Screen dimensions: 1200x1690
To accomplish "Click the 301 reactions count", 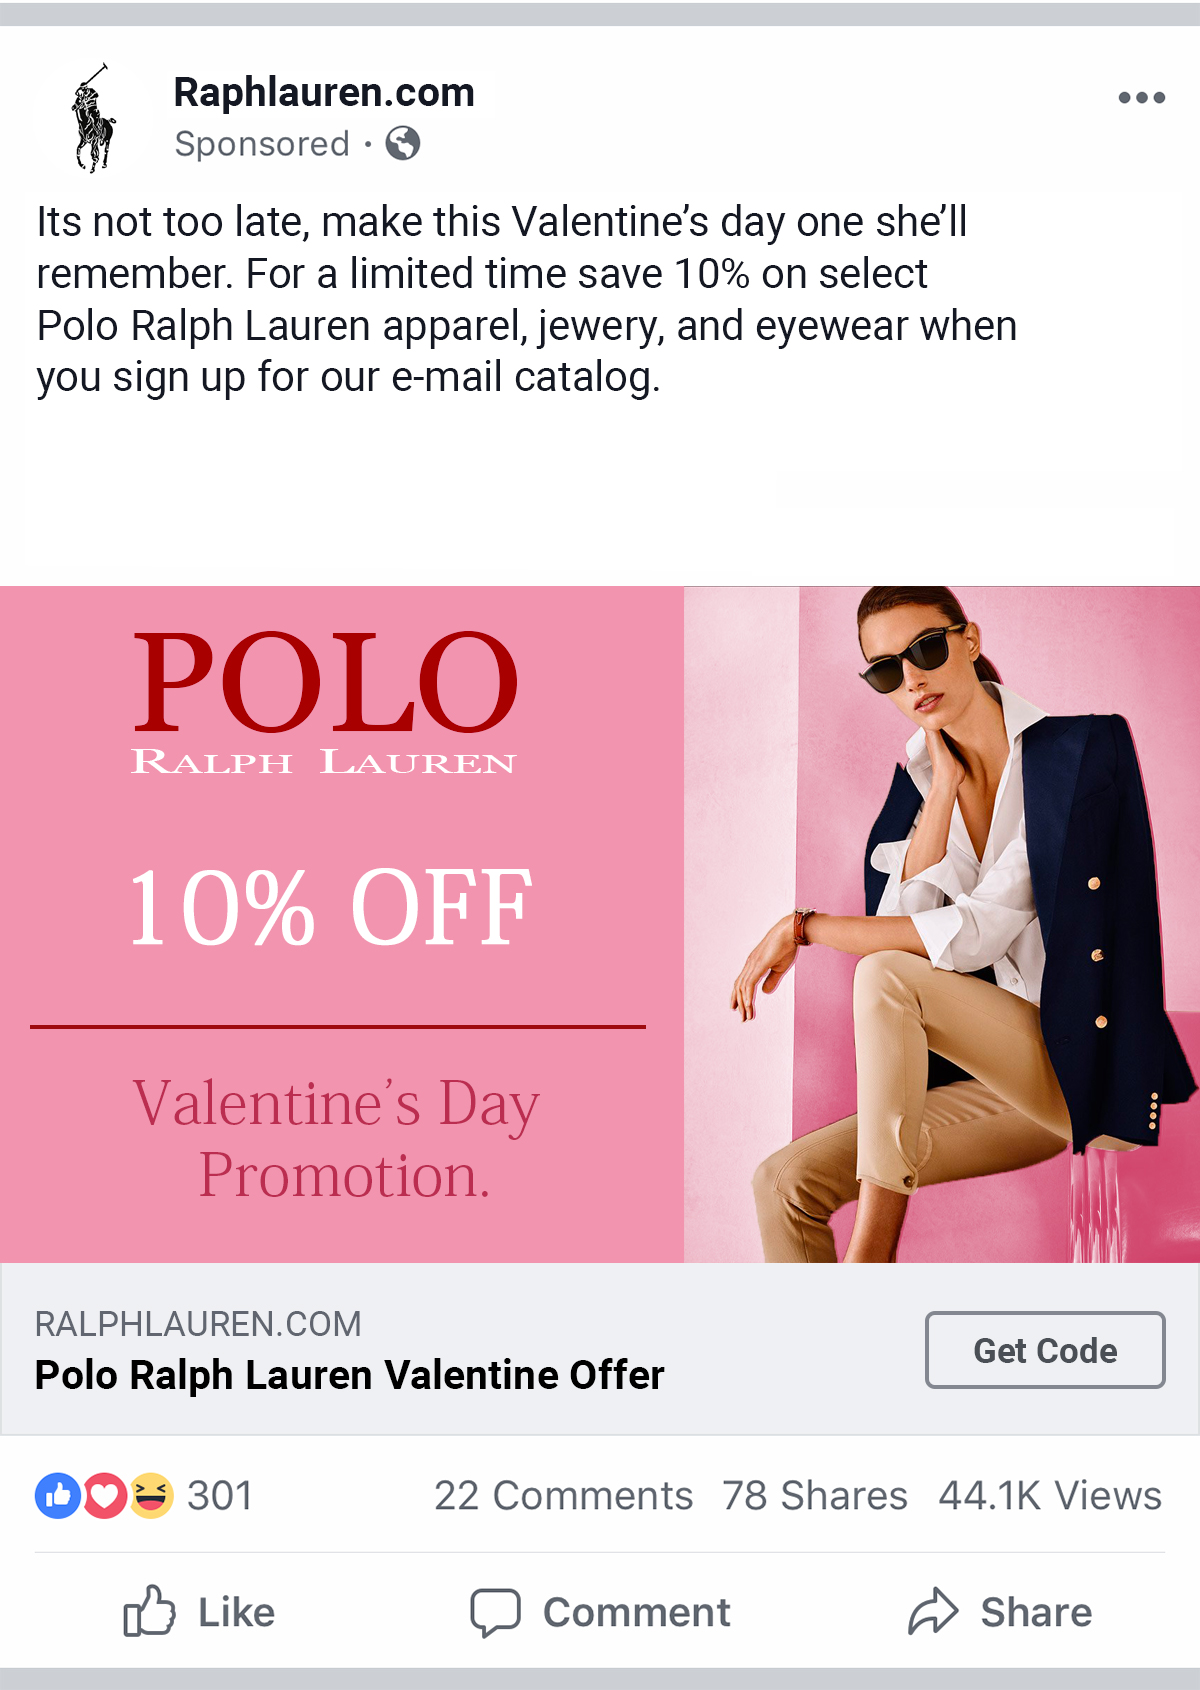I will pos(220,1496).
